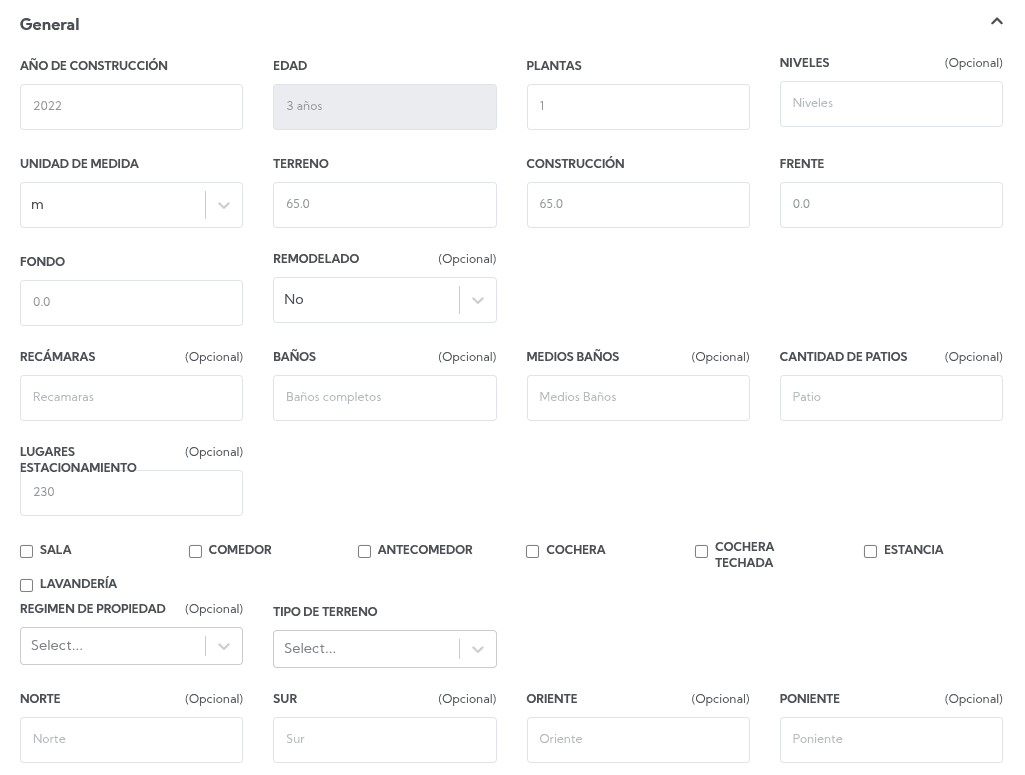Click the Lugares Estacionamiento input

[x=131, y=493]
